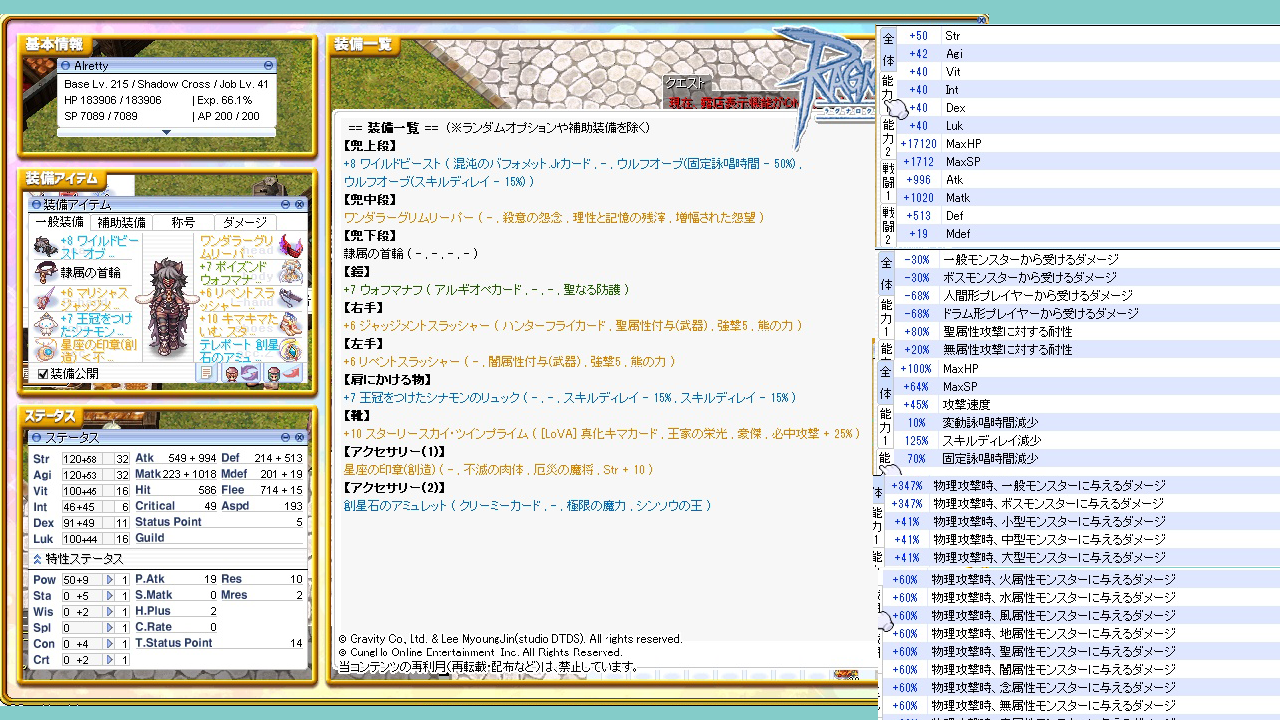
Task: Select the +6 マリシャス dagger weapon icon
Action: (x=46, y=299)
